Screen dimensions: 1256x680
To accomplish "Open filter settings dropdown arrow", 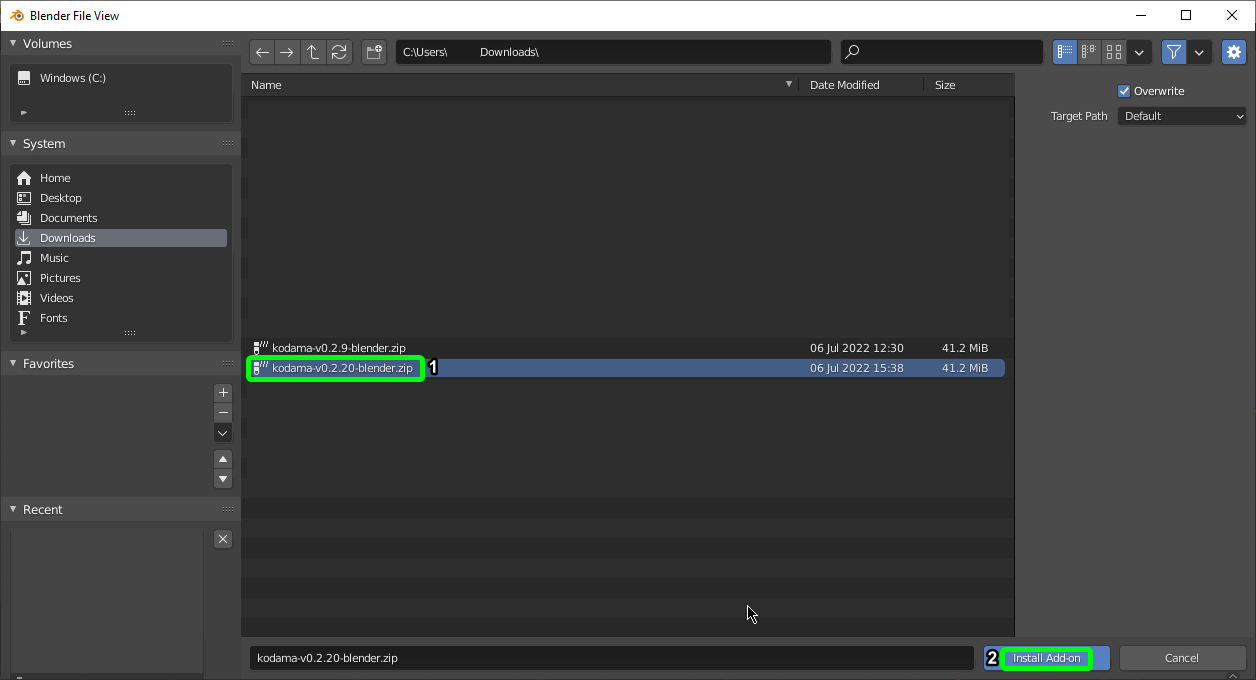I will click(x=1199, y=52).
